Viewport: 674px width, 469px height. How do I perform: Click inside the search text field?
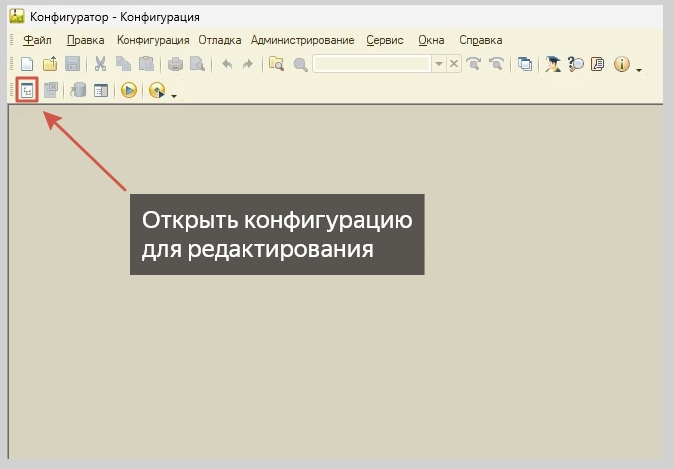point(372,64)
